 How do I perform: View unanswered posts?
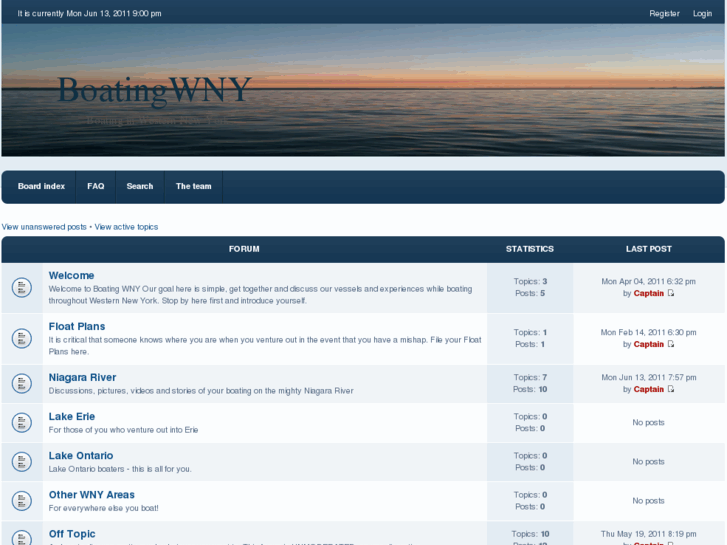(x=44, y=227)
